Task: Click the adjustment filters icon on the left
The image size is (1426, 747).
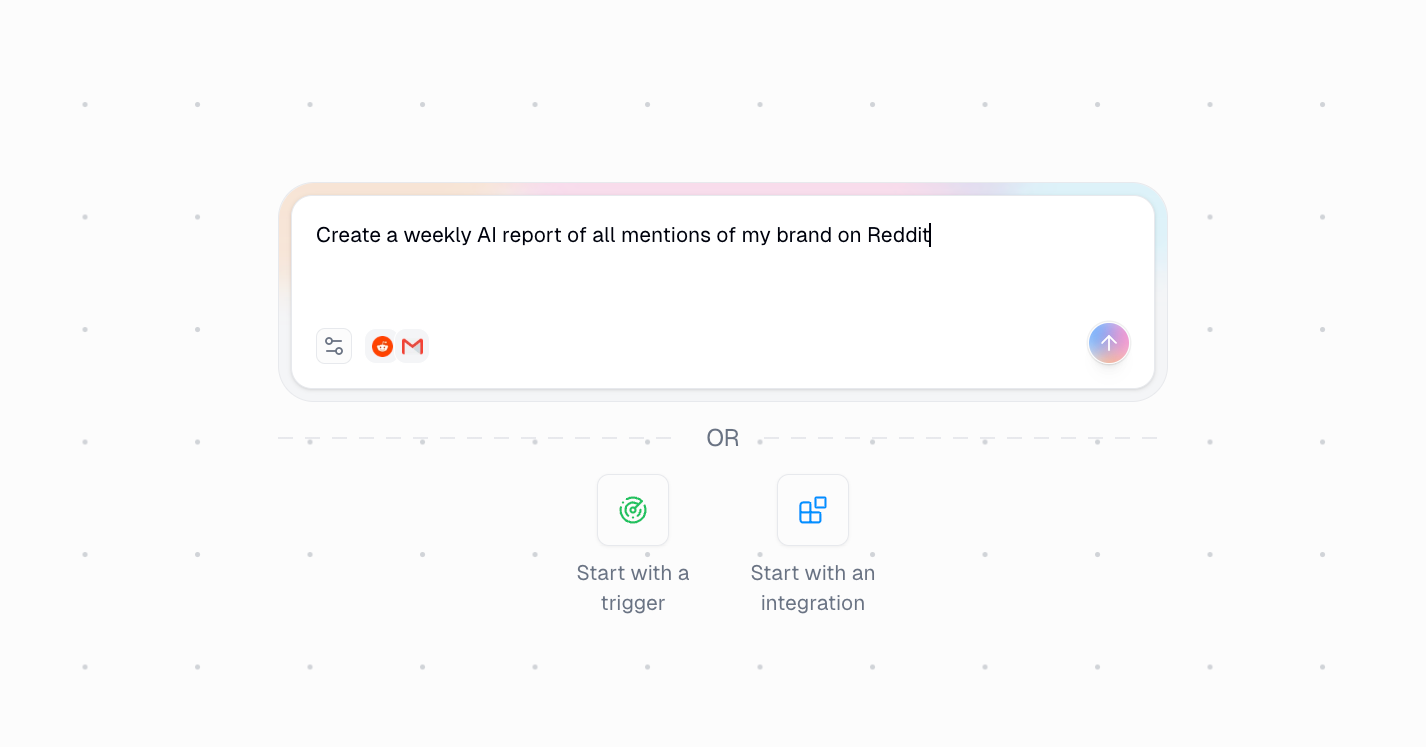Action: click(334, 345)
